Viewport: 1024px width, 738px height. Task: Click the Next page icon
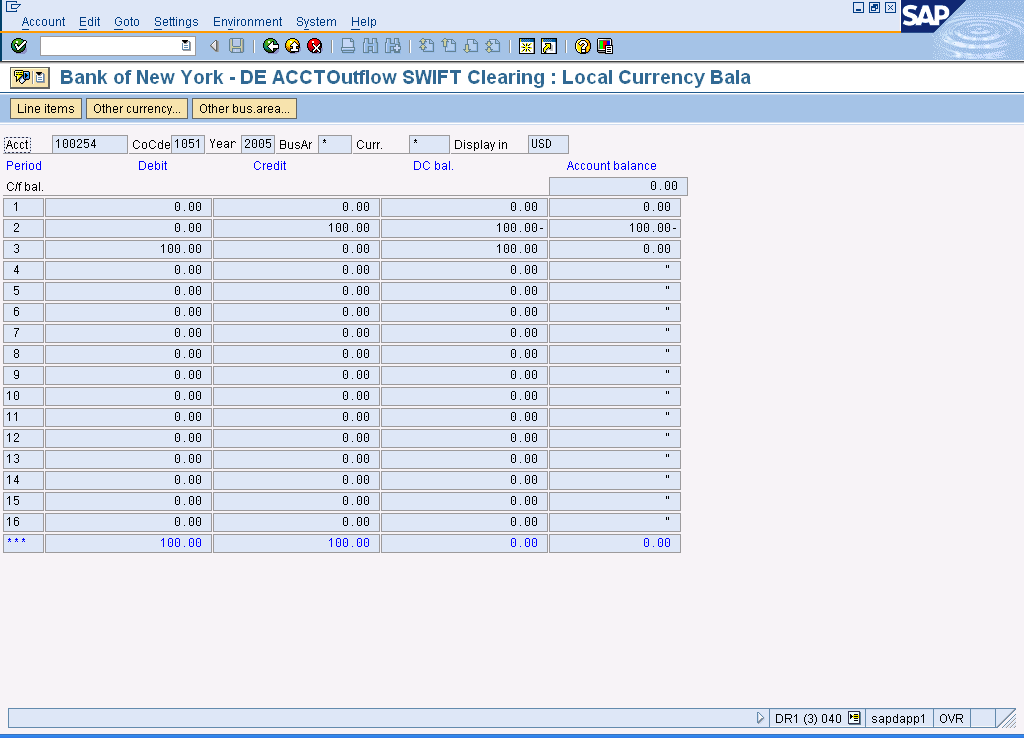[471, 46]
